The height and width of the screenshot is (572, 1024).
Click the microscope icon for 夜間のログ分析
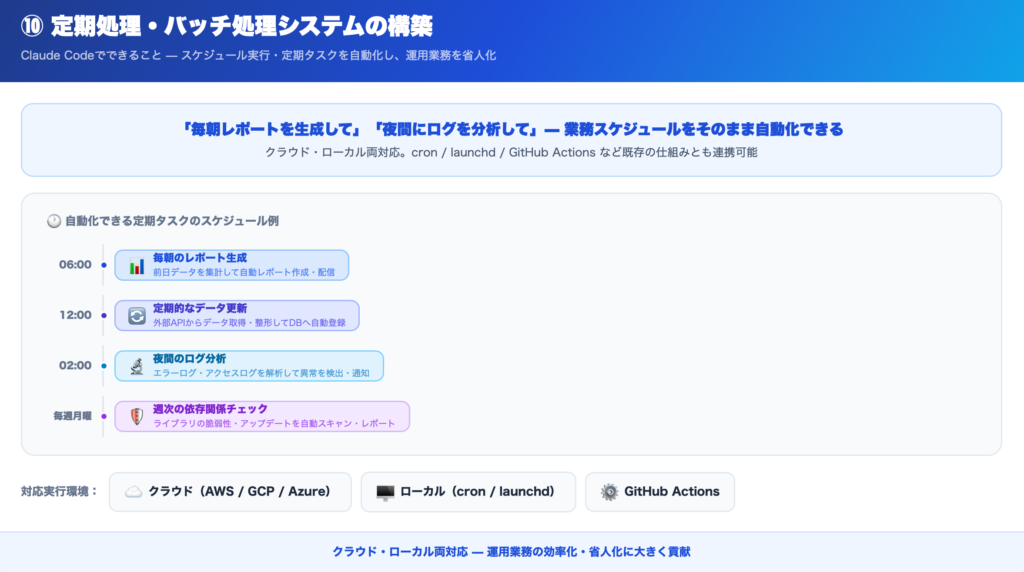136,366
